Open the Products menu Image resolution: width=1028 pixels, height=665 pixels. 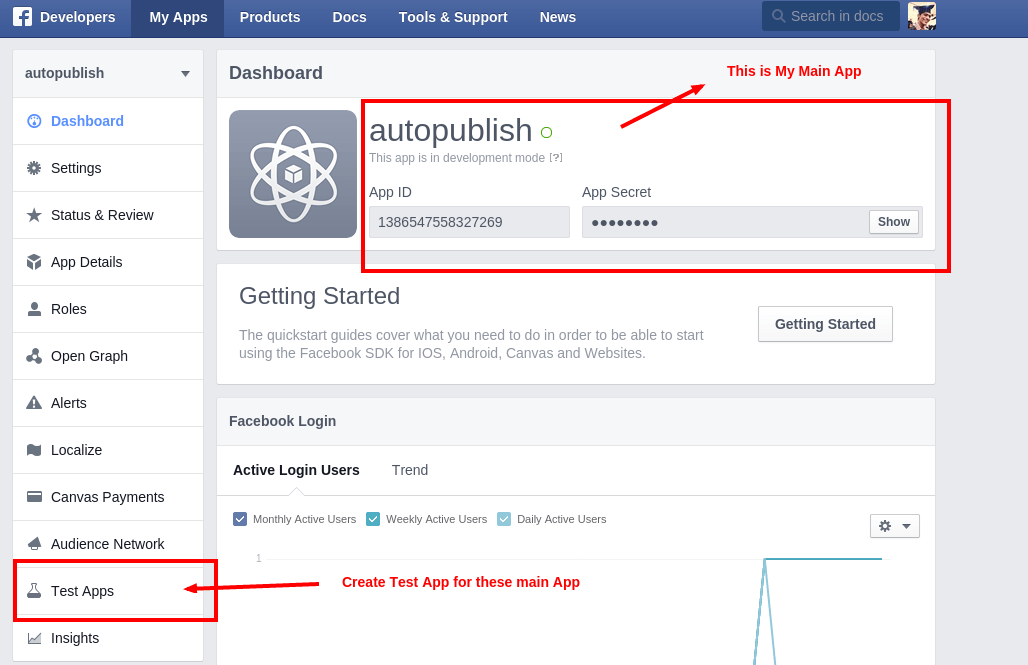(270, 17)
